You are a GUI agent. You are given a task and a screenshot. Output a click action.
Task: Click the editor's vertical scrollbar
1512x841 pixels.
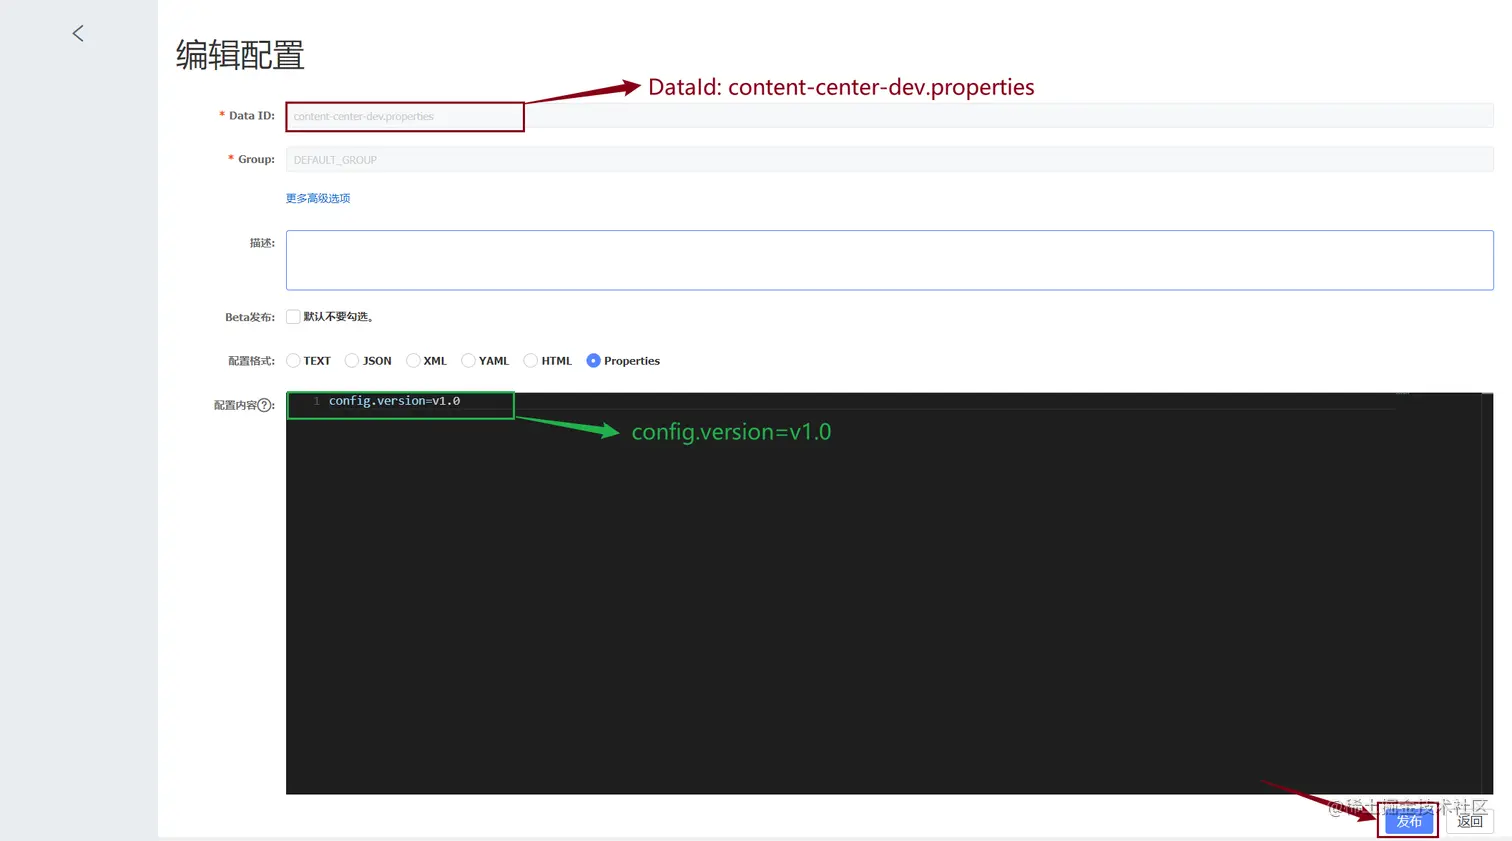click(1487, 594)
